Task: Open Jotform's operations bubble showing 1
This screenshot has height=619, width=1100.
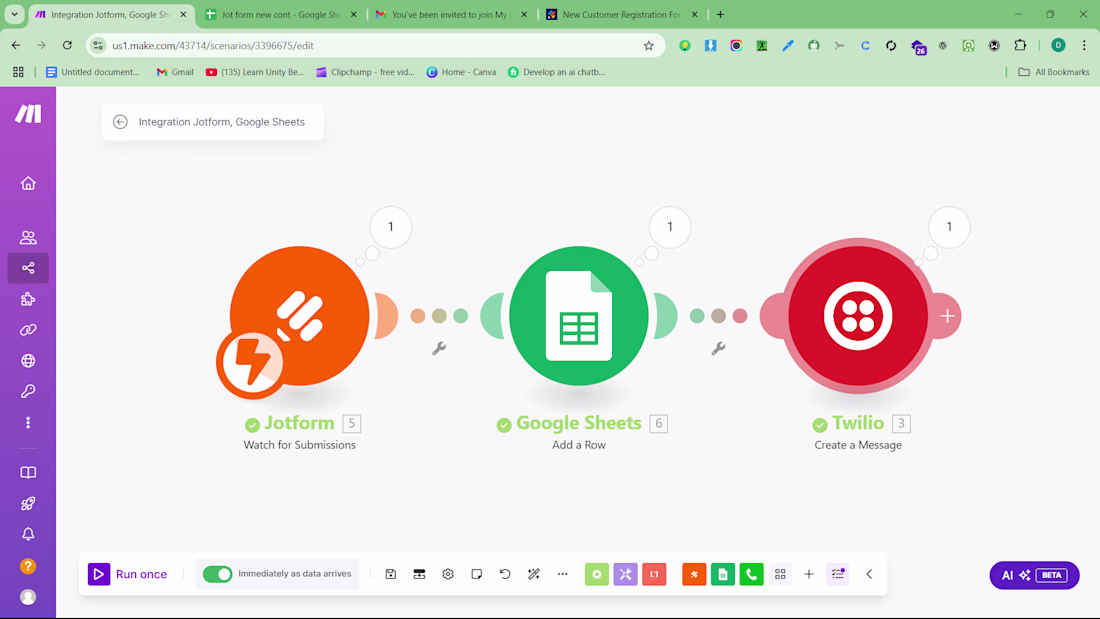Action: [391, 227]
